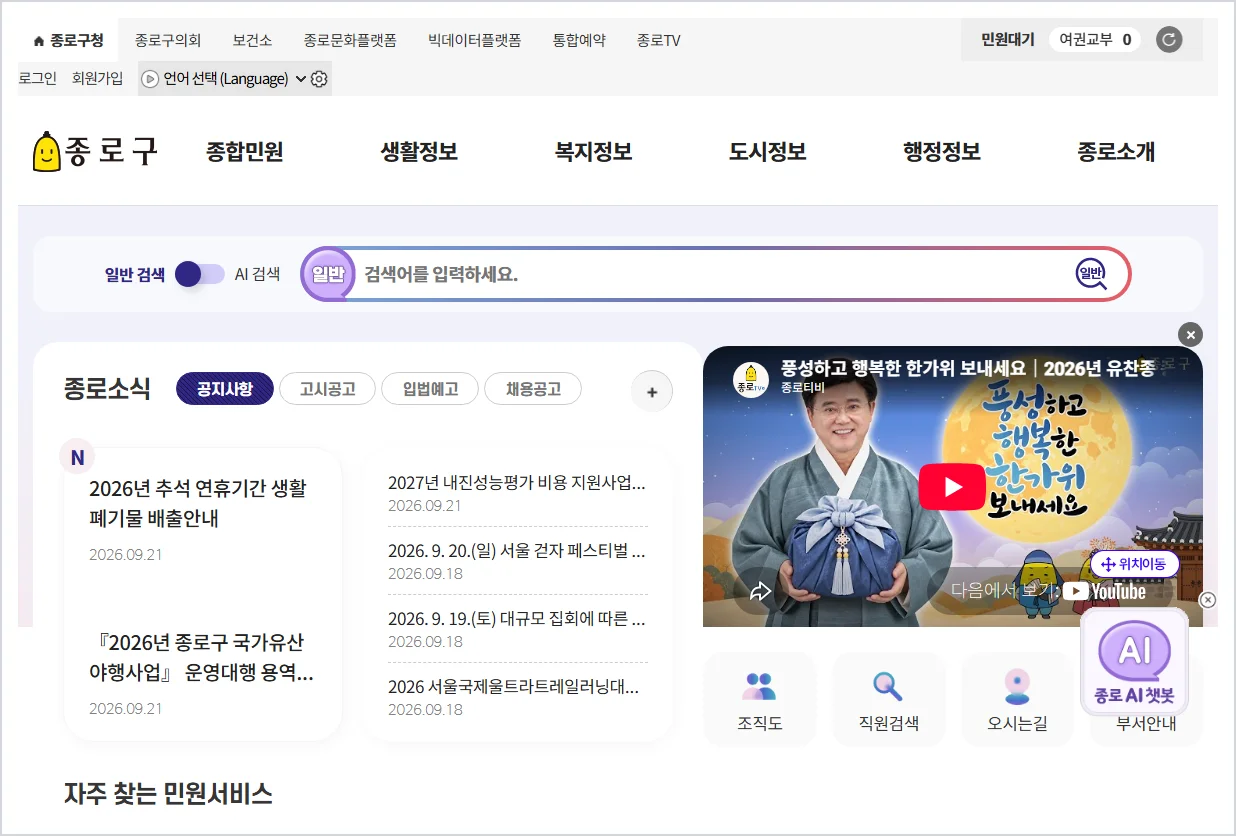Open the 통합예약 link

pyautogui.click(x=579, y=41)
